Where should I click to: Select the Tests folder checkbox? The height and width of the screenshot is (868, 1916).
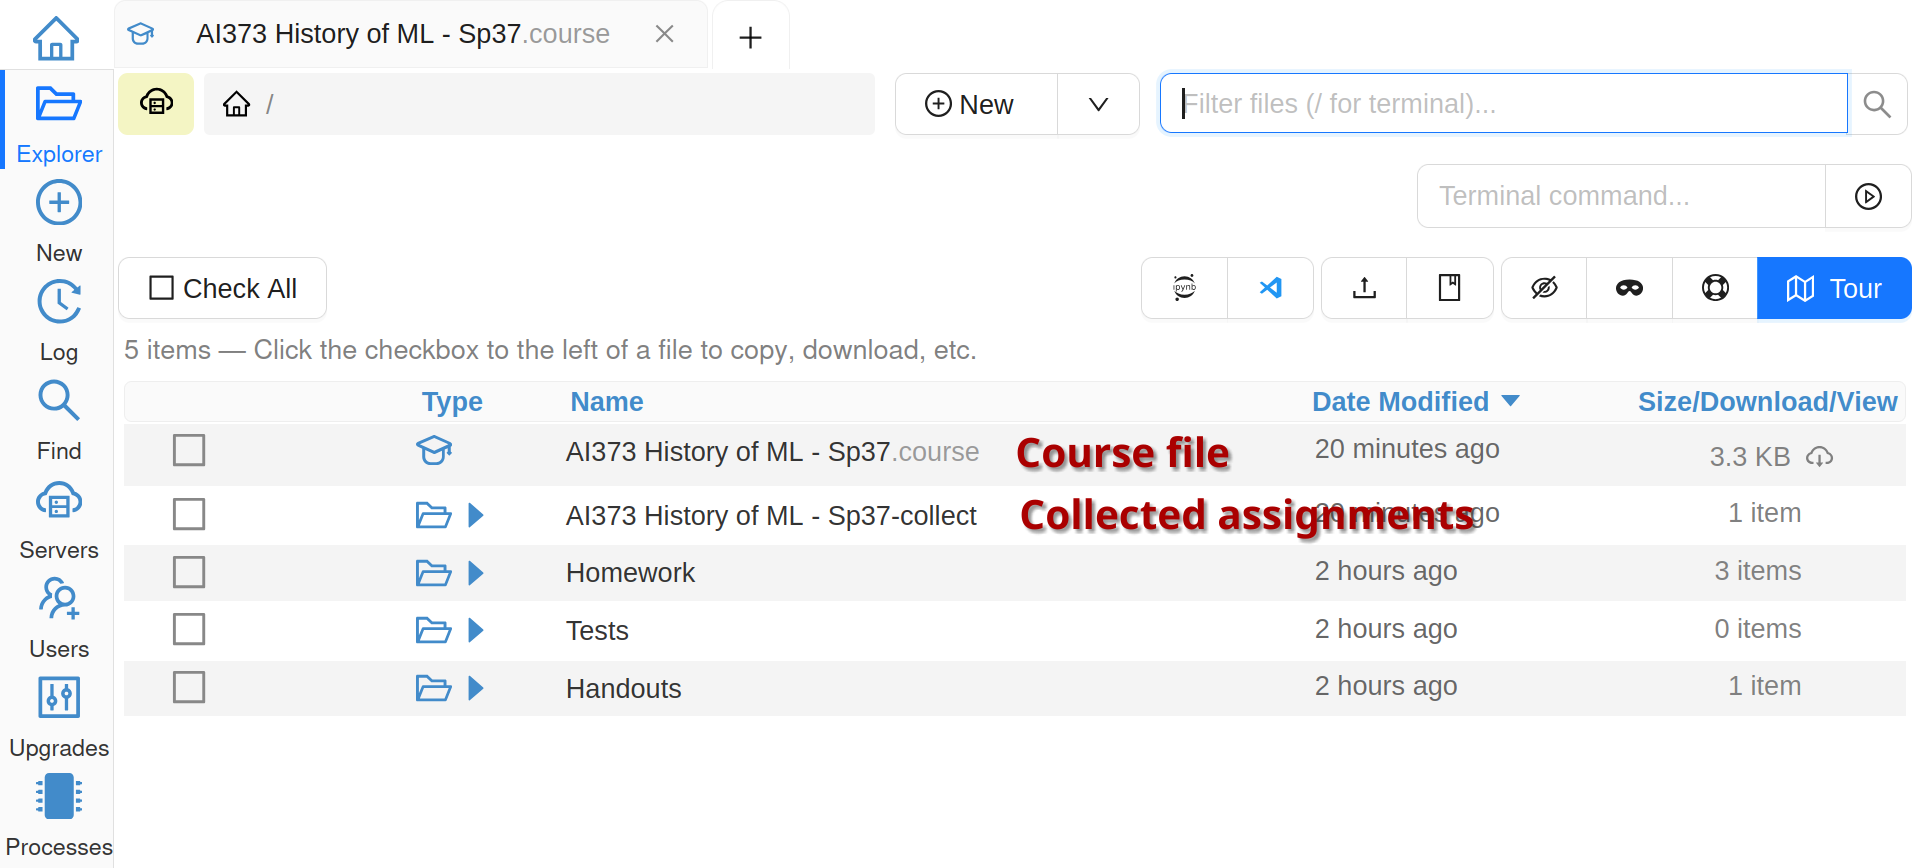[x=189, y=629]
